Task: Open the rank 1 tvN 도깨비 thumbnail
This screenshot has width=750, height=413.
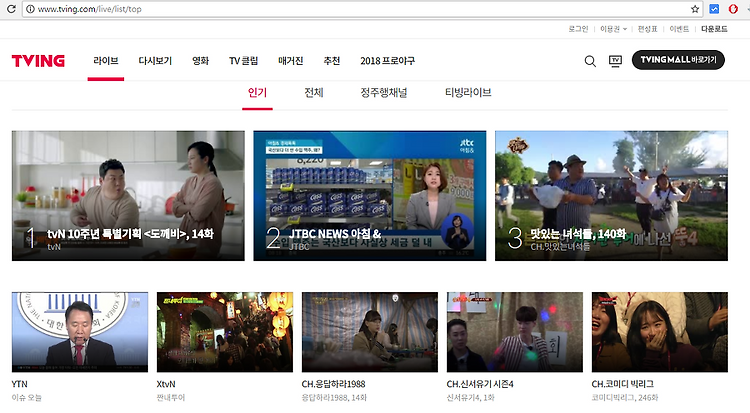Action: point(128,196)
